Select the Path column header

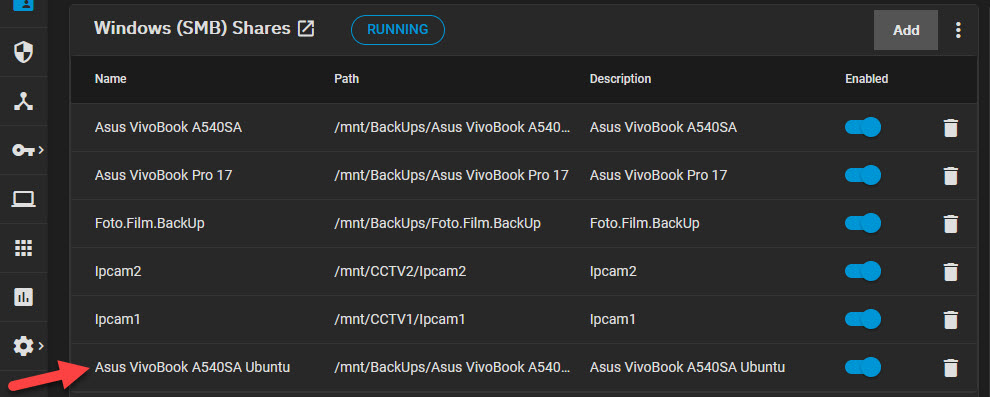pos(347,79)
